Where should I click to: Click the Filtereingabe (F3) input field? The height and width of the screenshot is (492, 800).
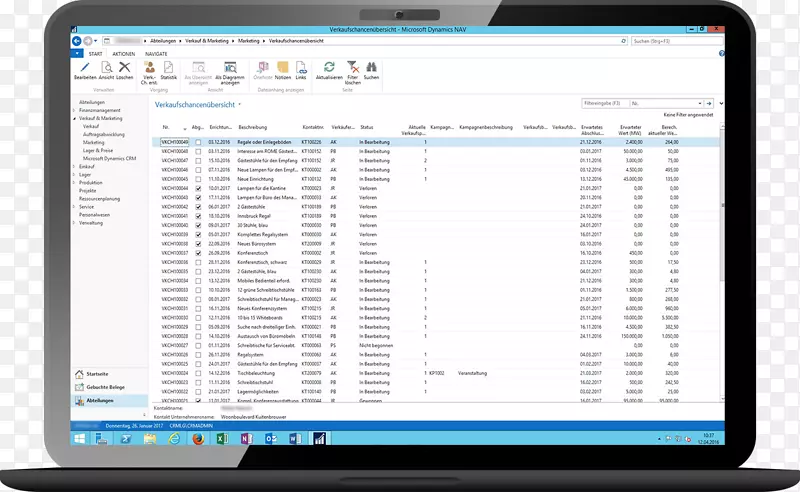tap(606, 104)
